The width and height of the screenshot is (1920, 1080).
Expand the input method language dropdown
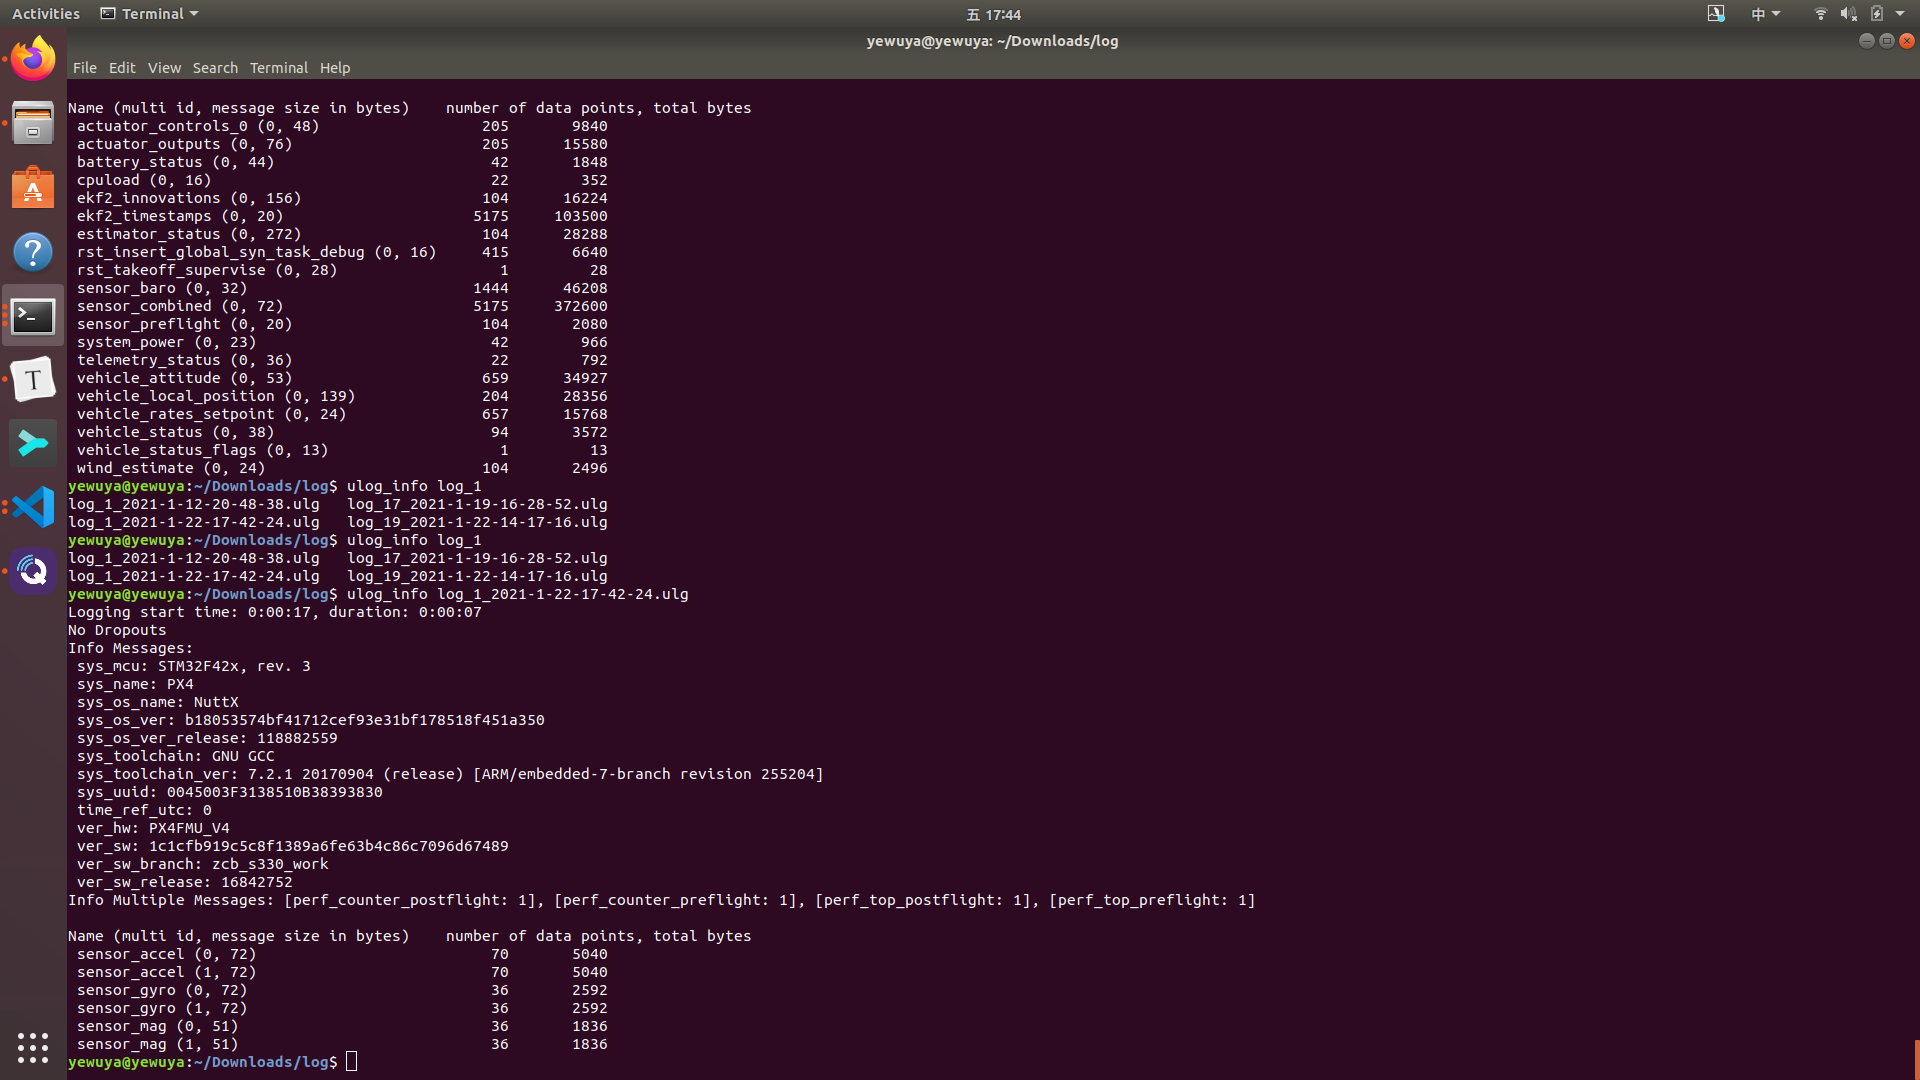(1765, 14)
